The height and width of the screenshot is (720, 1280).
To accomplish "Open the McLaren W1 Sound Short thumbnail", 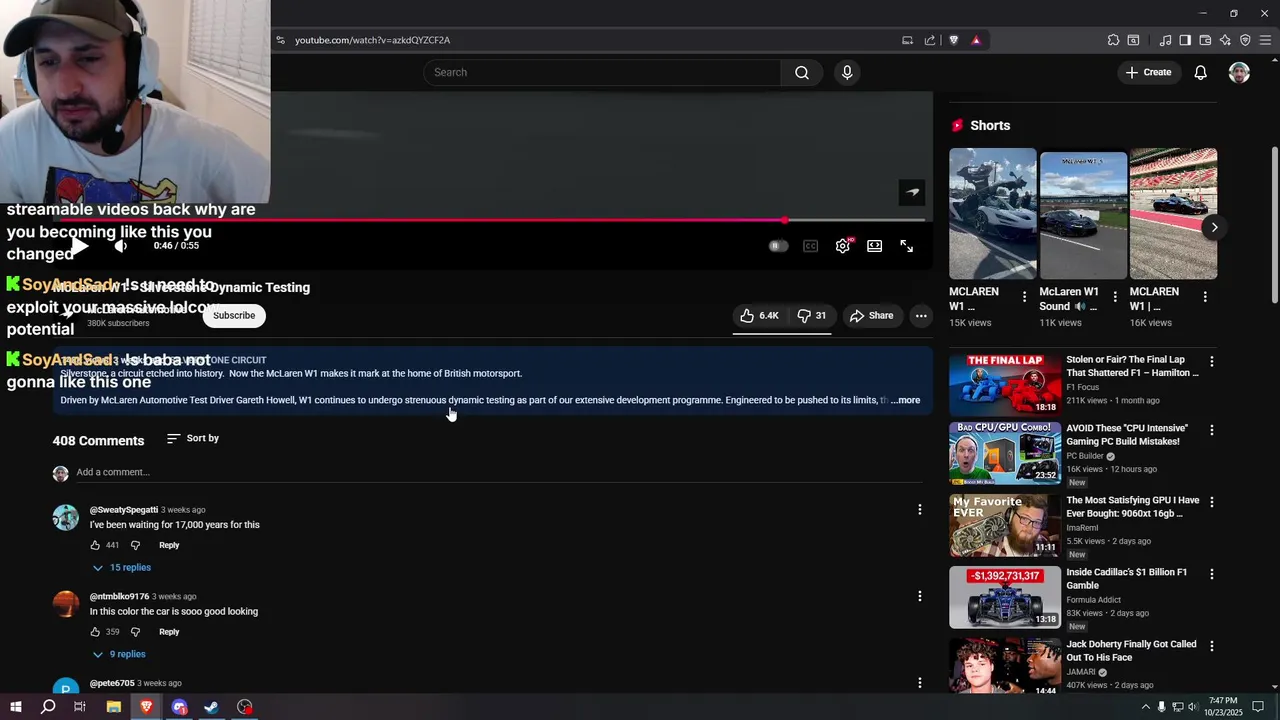I will point(1083,214).
